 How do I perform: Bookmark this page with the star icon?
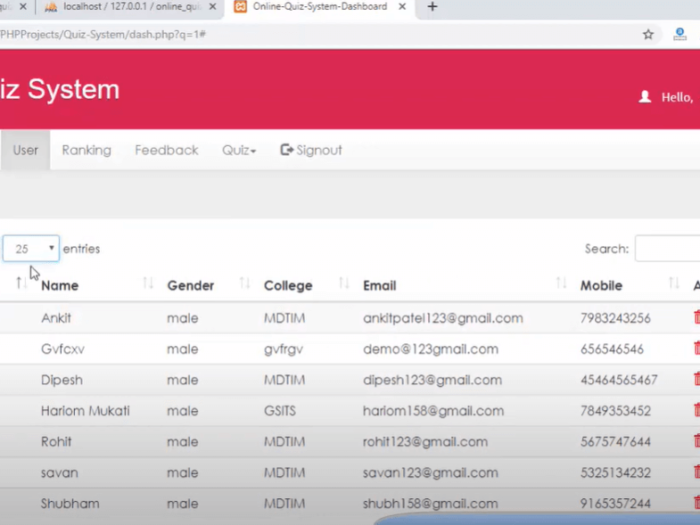point(648,34)
